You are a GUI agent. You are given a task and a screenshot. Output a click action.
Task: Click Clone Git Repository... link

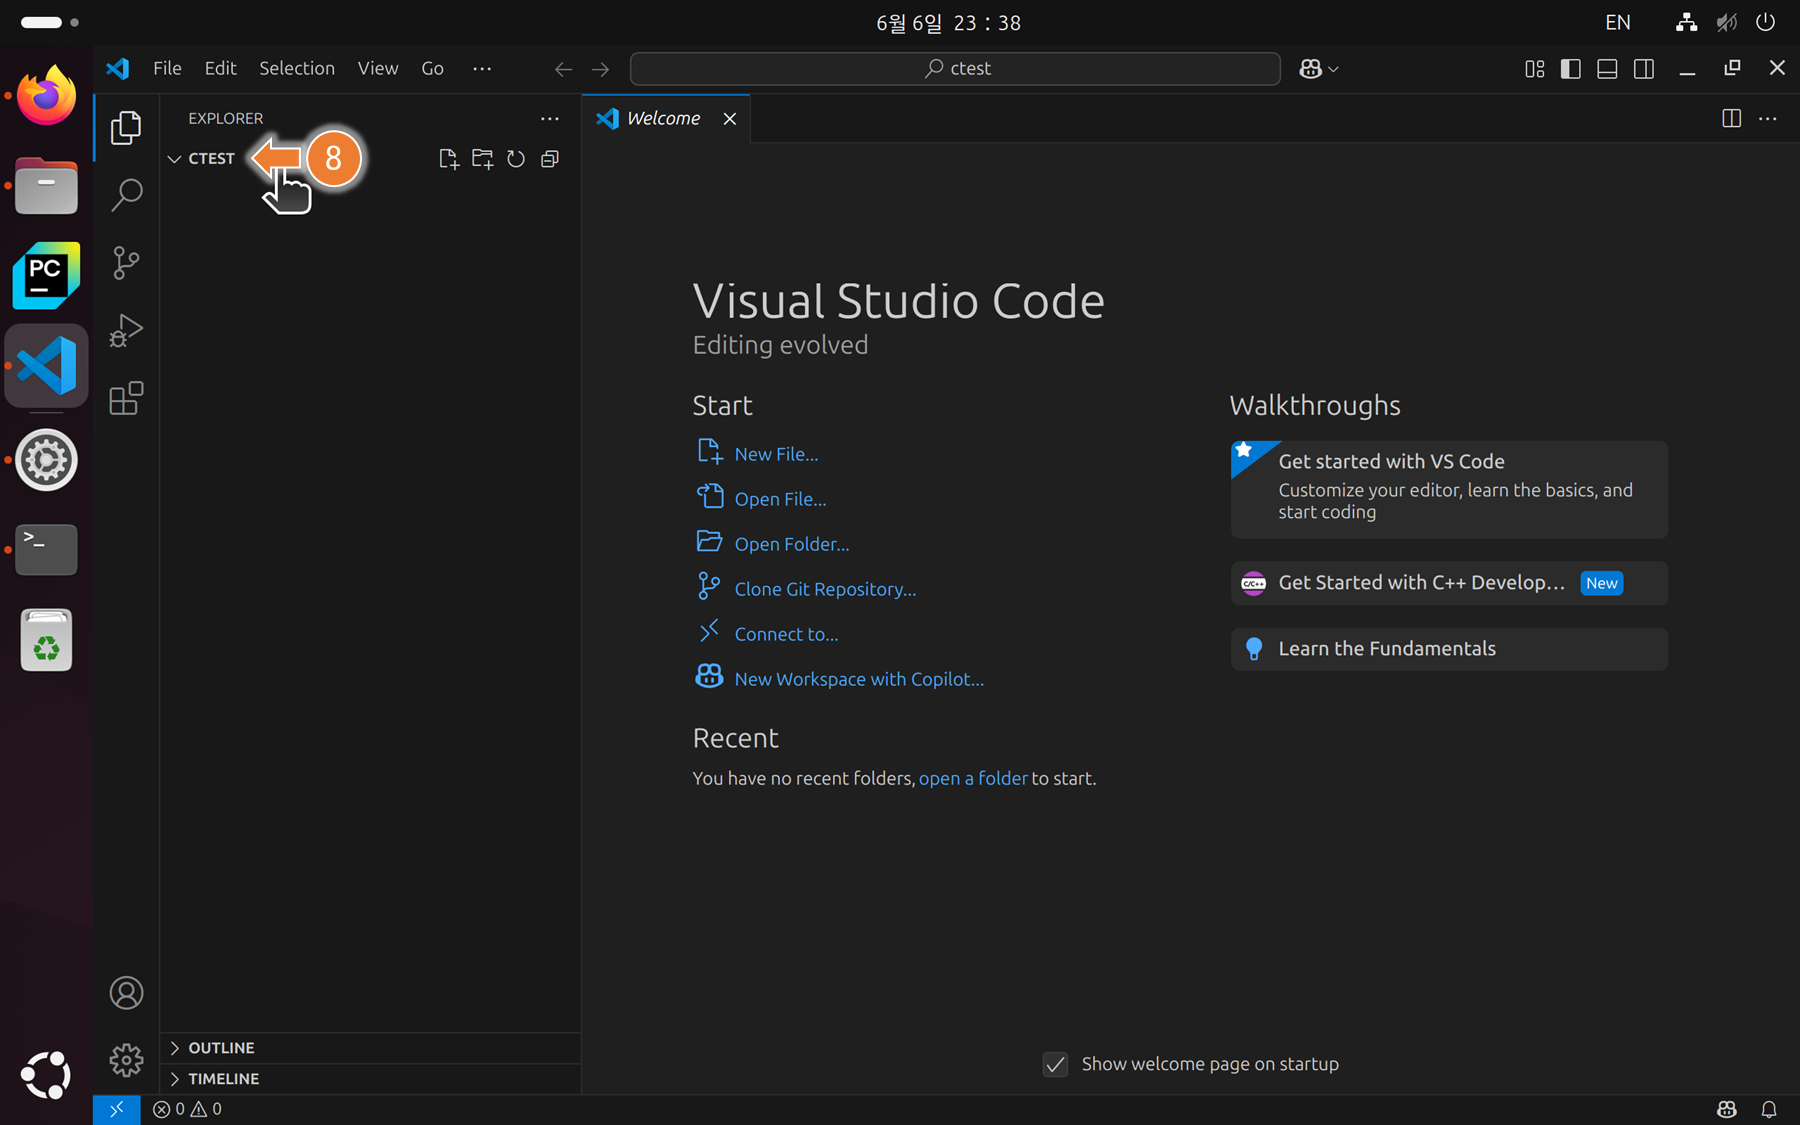[x=825, y=589]
